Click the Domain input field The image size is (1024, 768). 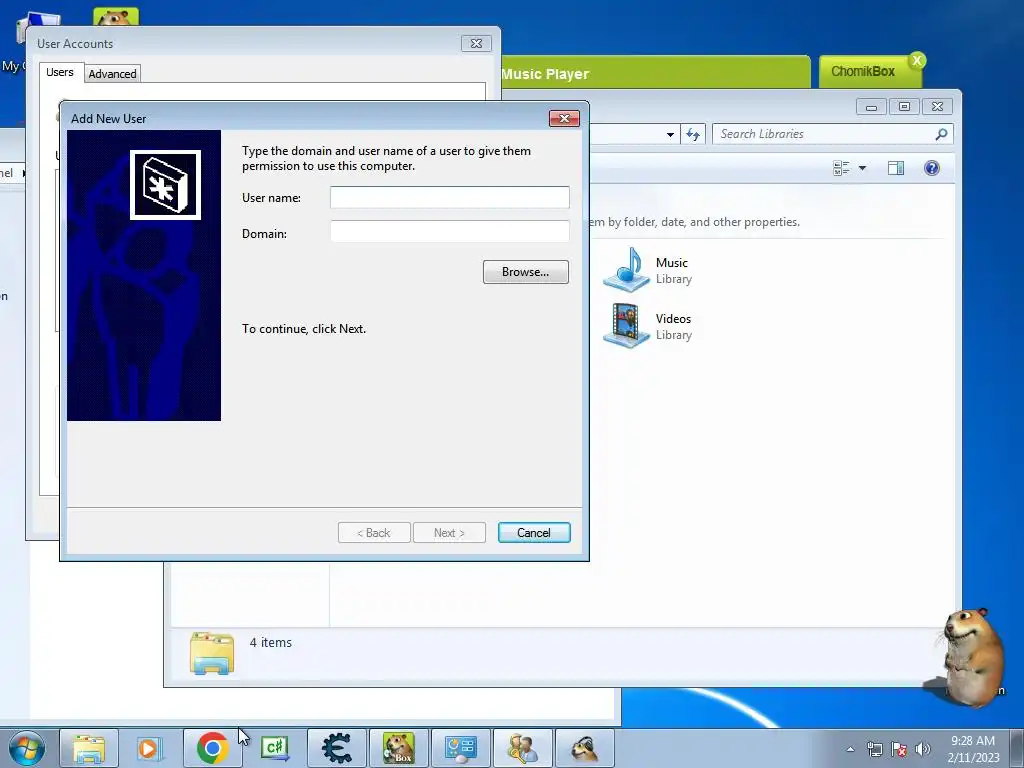(x=449, y=231)
